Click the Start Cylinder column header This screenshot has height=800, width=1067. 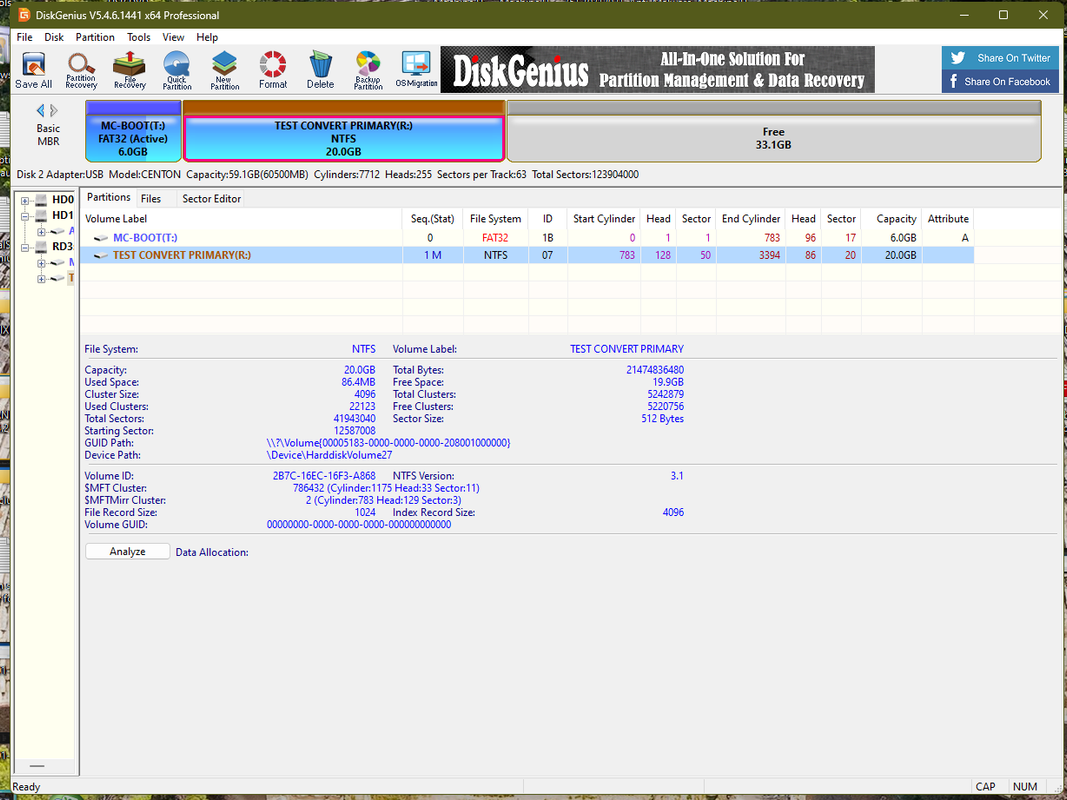point(604,219)
